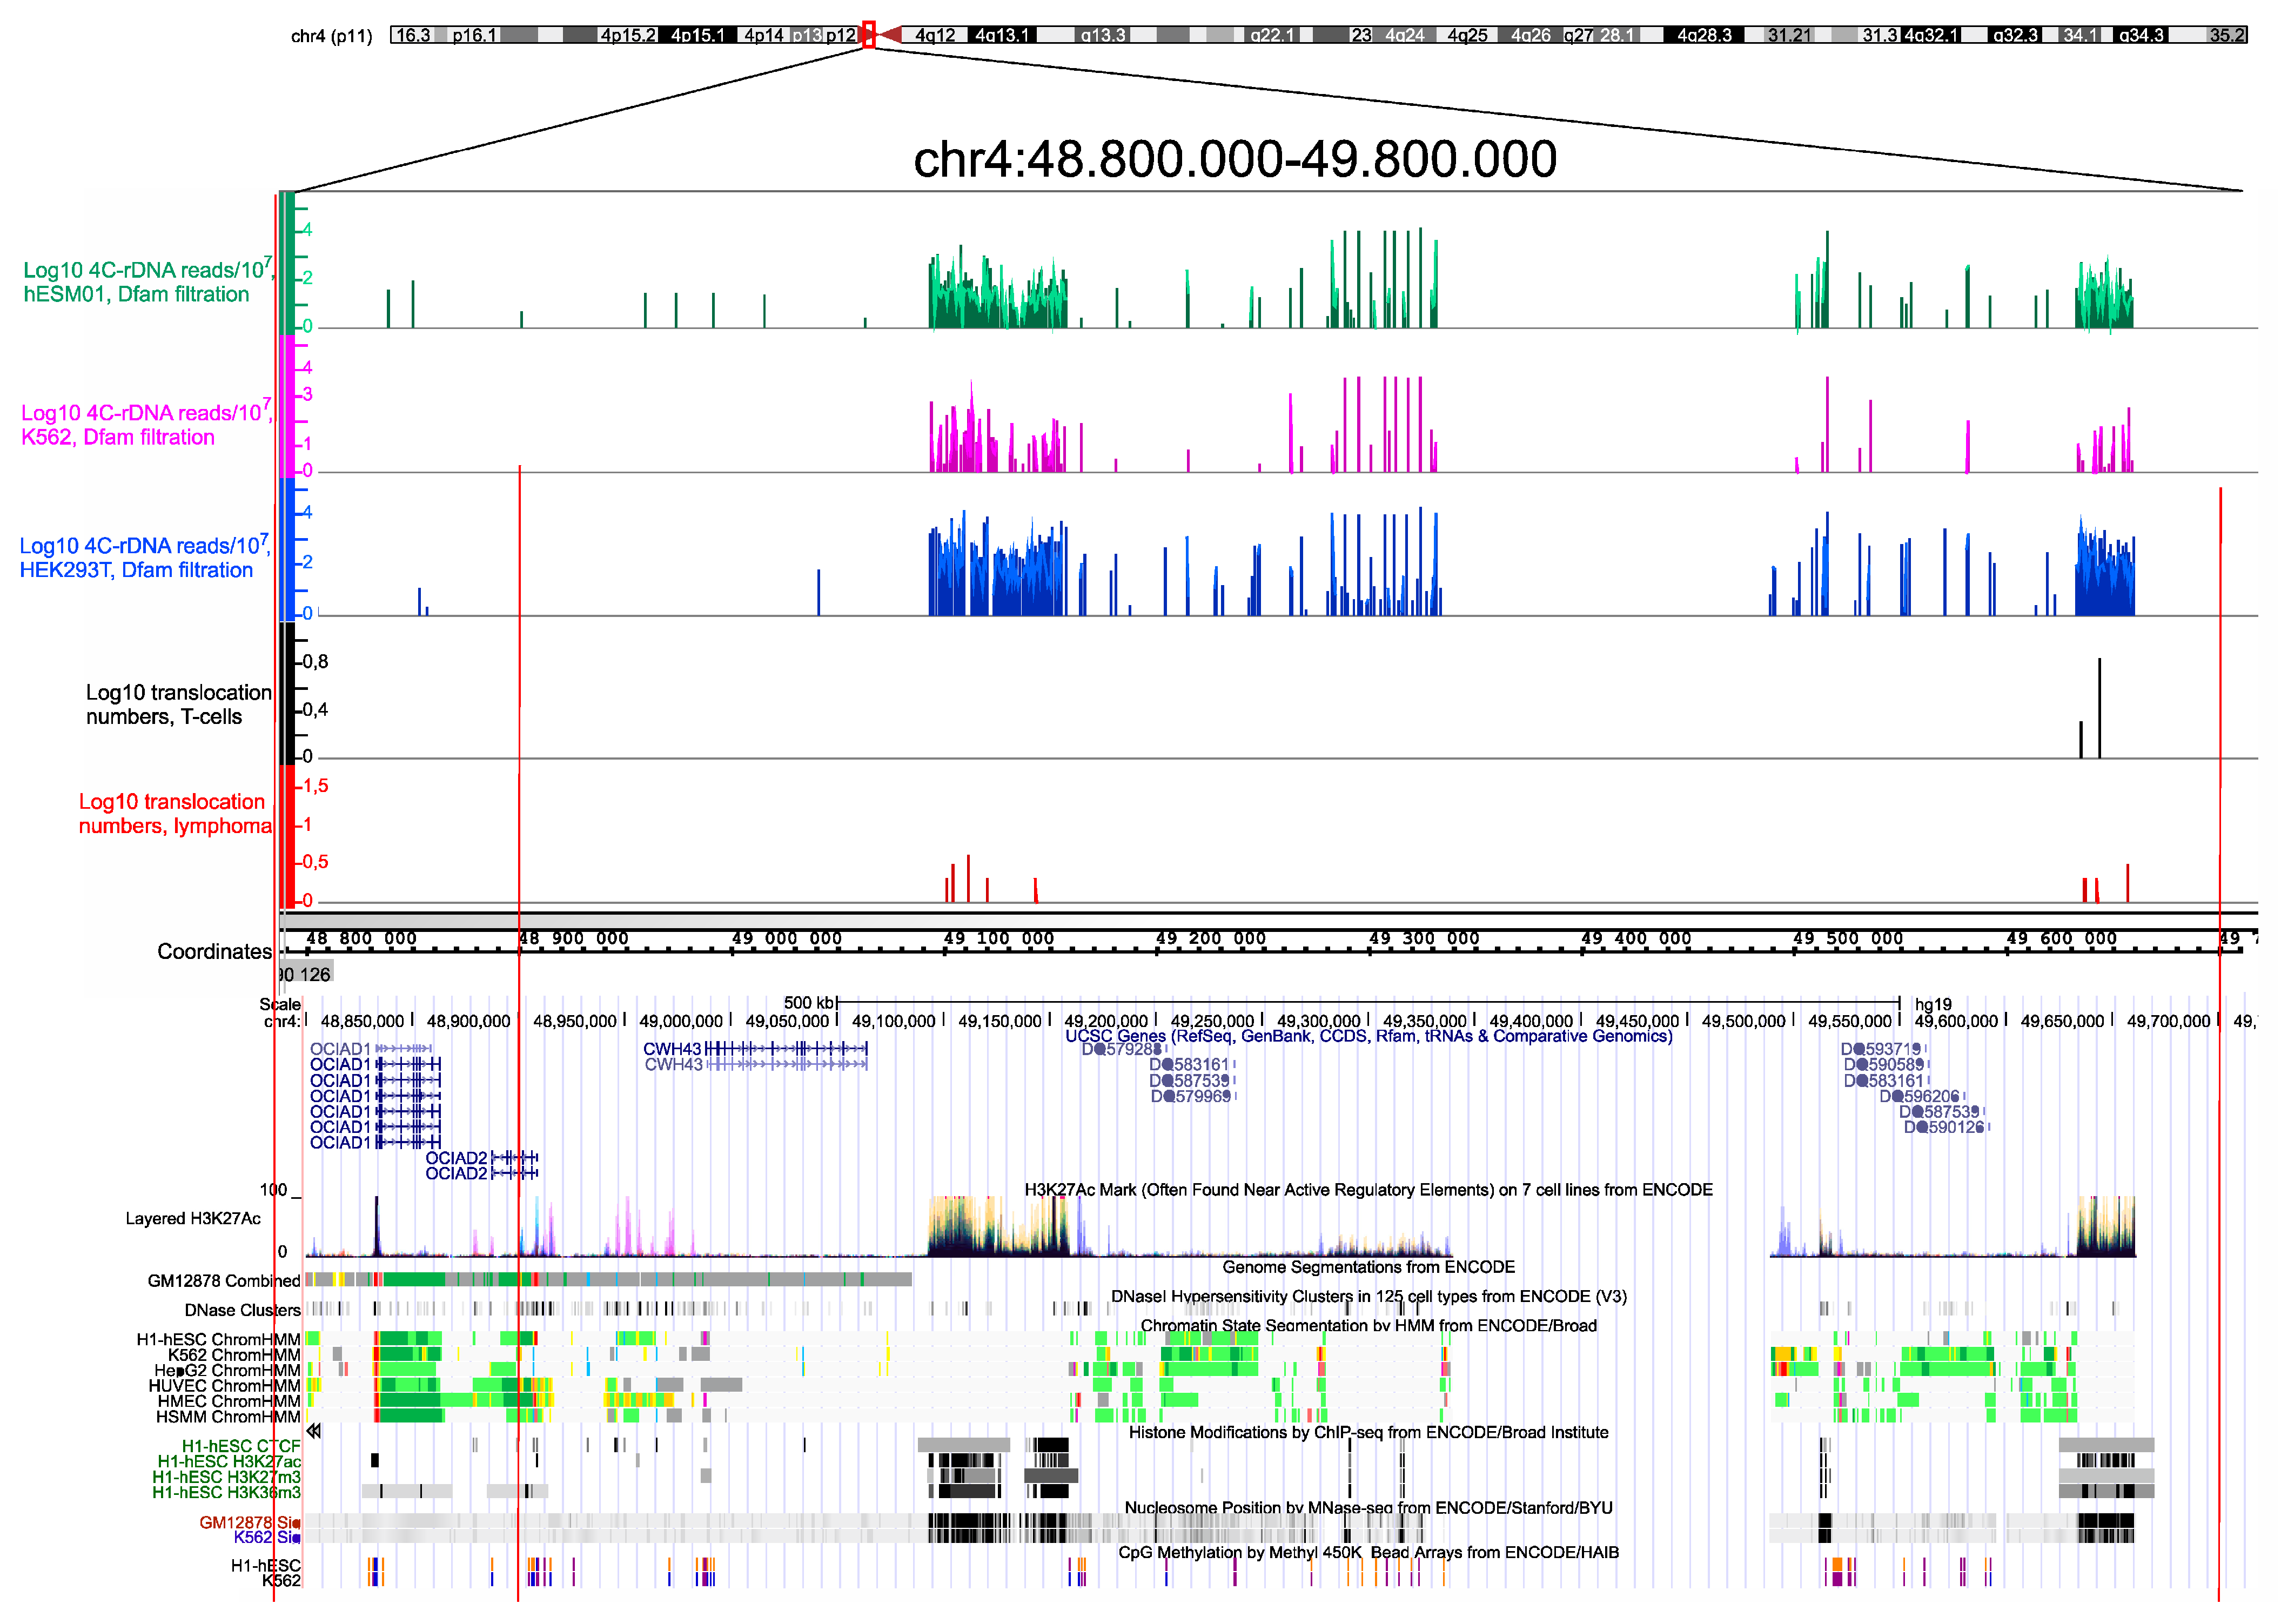Open the CWH43 gene on top row
The image size is (2281, 1624).
click(x=672, y=1048)
